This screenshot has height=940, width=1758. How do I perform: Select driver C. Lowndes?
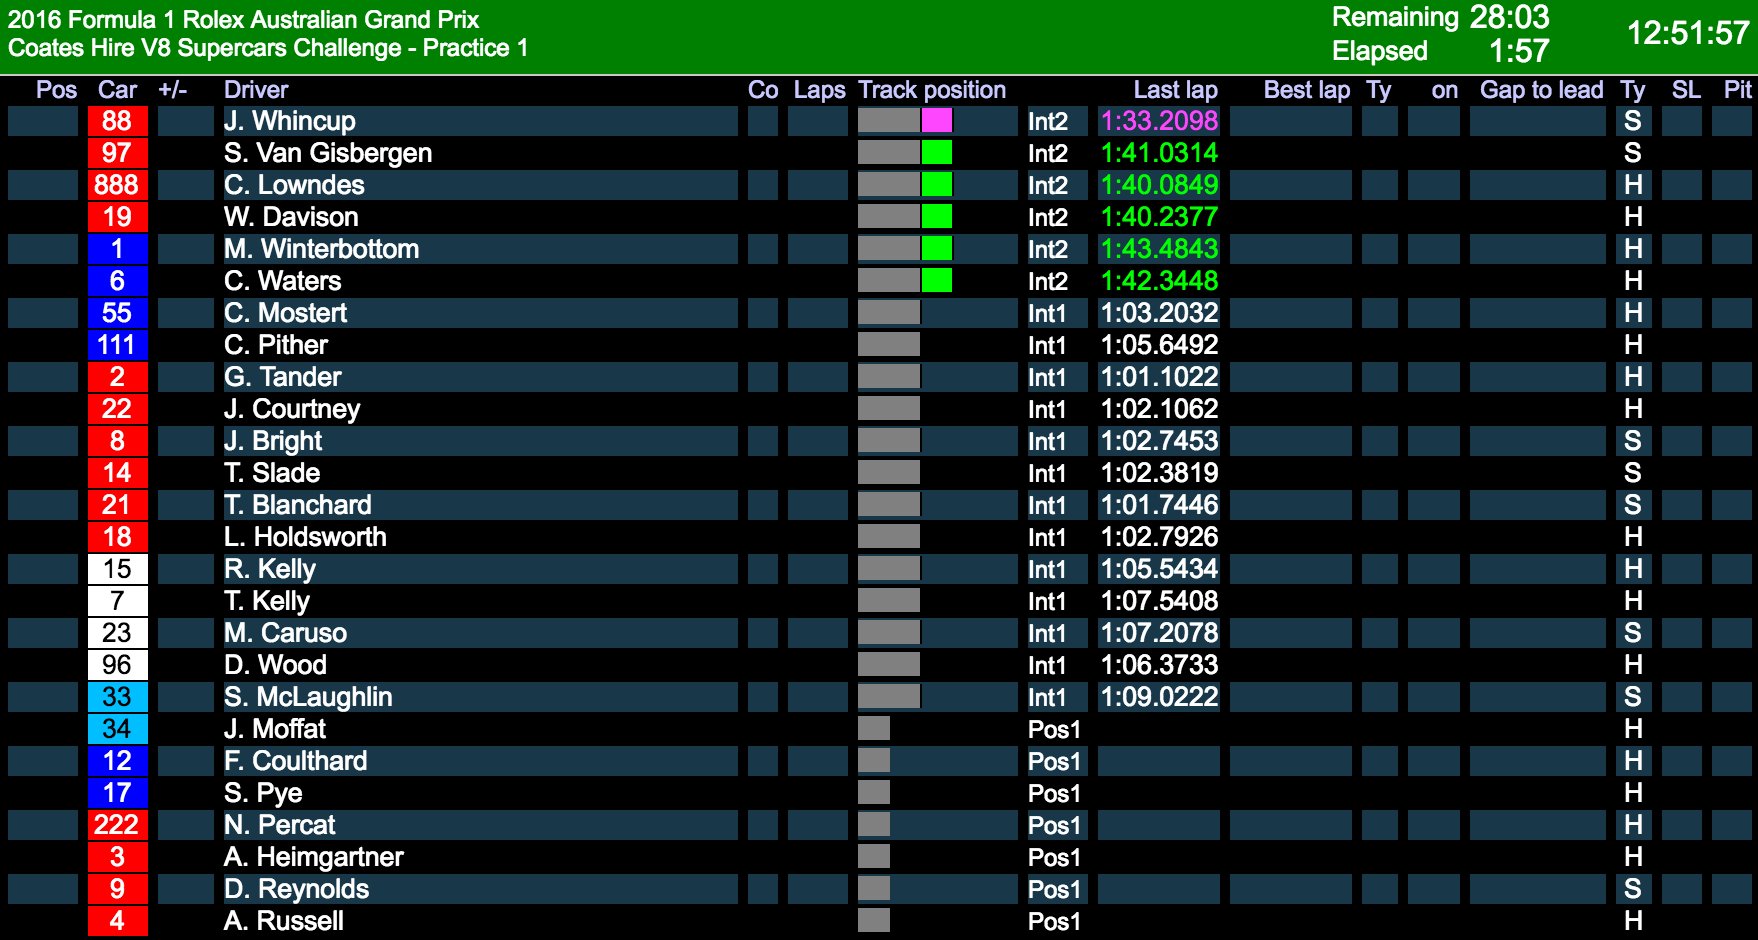(x=294, y=185)
